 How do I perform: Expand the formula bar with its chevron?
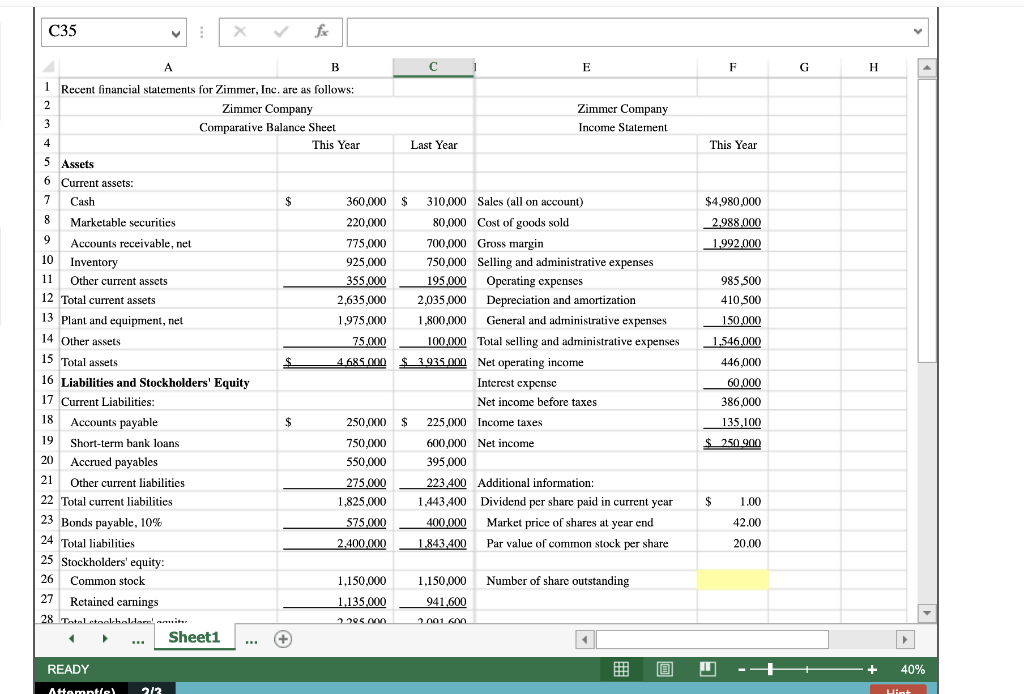click(916, 31)
